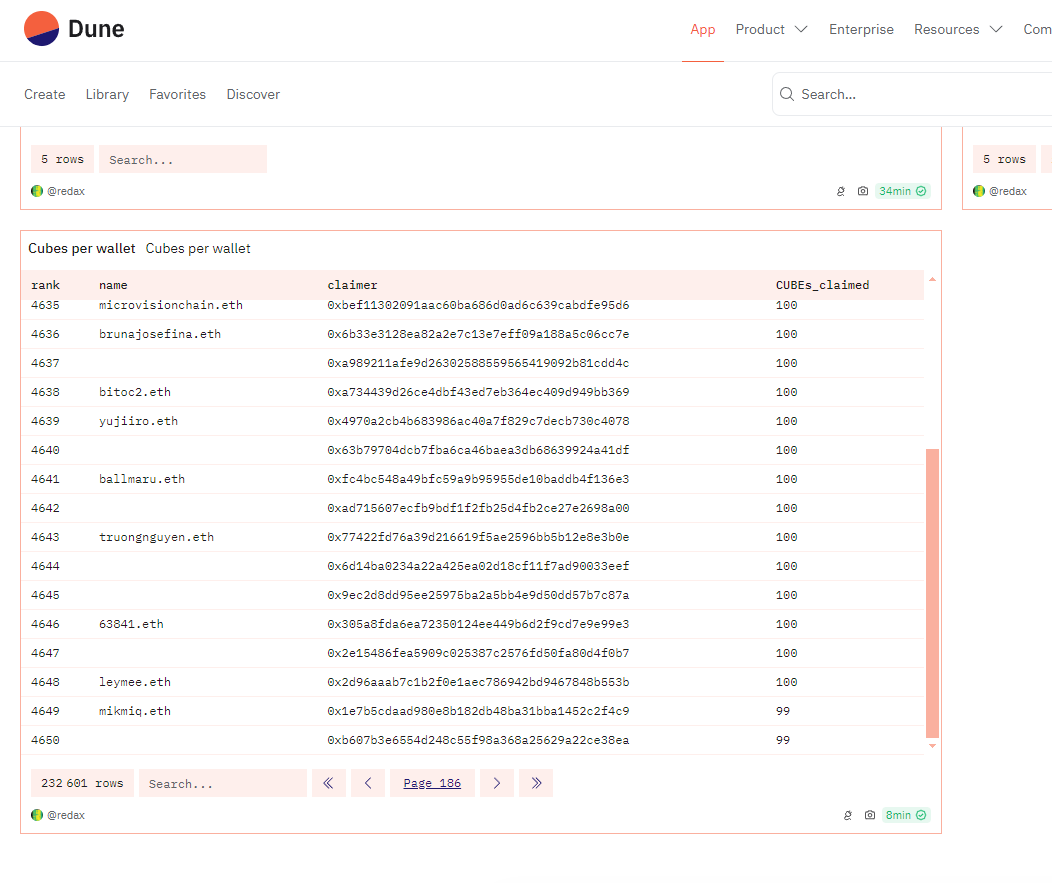Viewport: 1052px width, 883px height.
Task: Click Cubes per wallet bold title
Action: pos(82,248)
